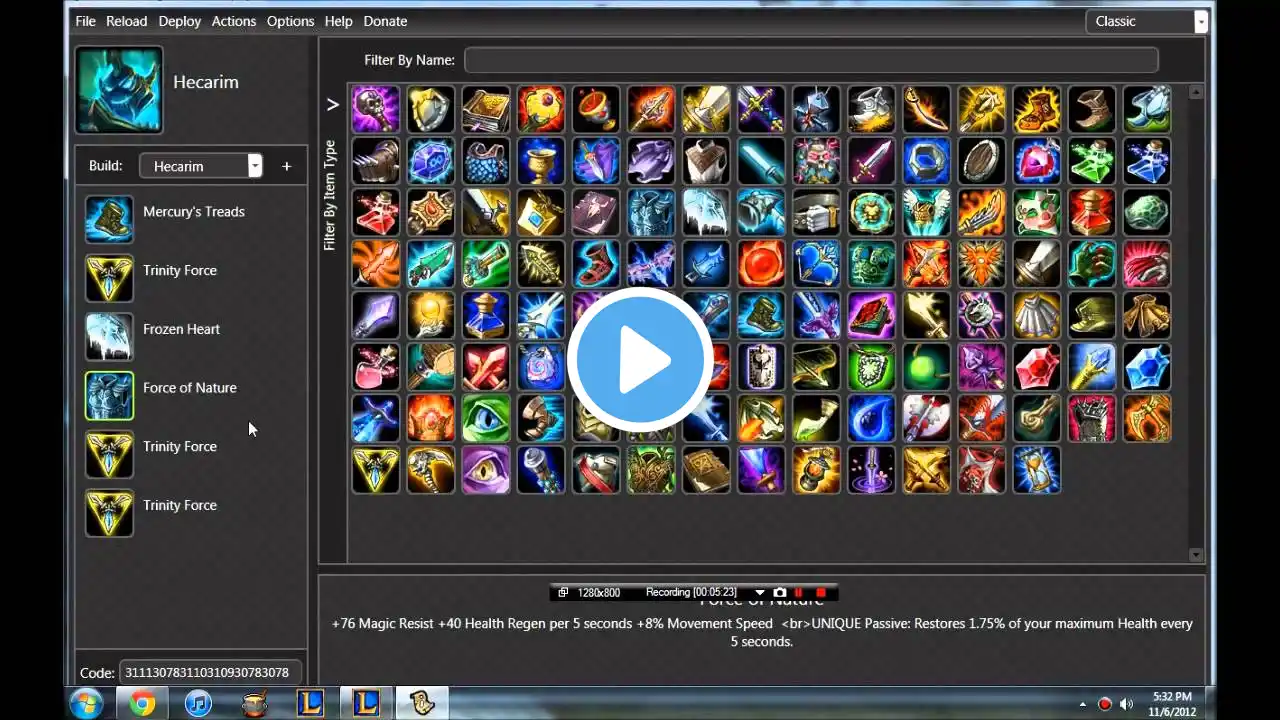Click the Force of Nature stats description
Screen dimensions: 1280x720
coord(762,632)
